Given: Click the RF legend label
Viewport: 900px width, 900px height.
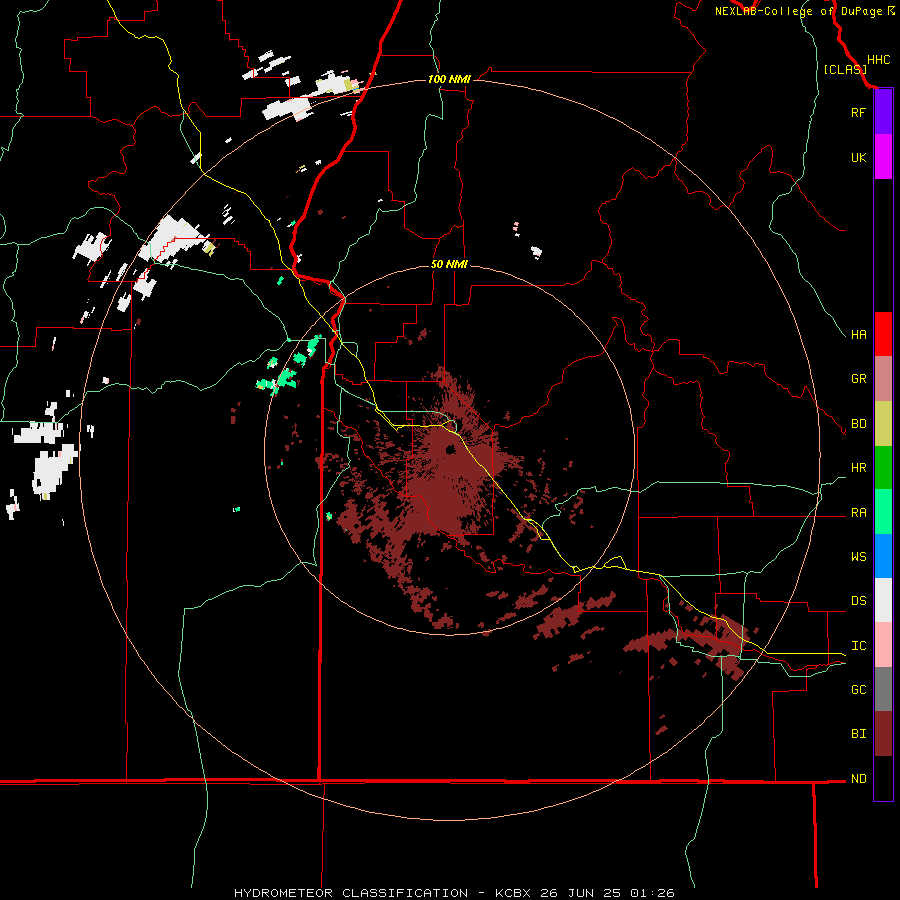Looking at the screenshot, I should [858, 112].
